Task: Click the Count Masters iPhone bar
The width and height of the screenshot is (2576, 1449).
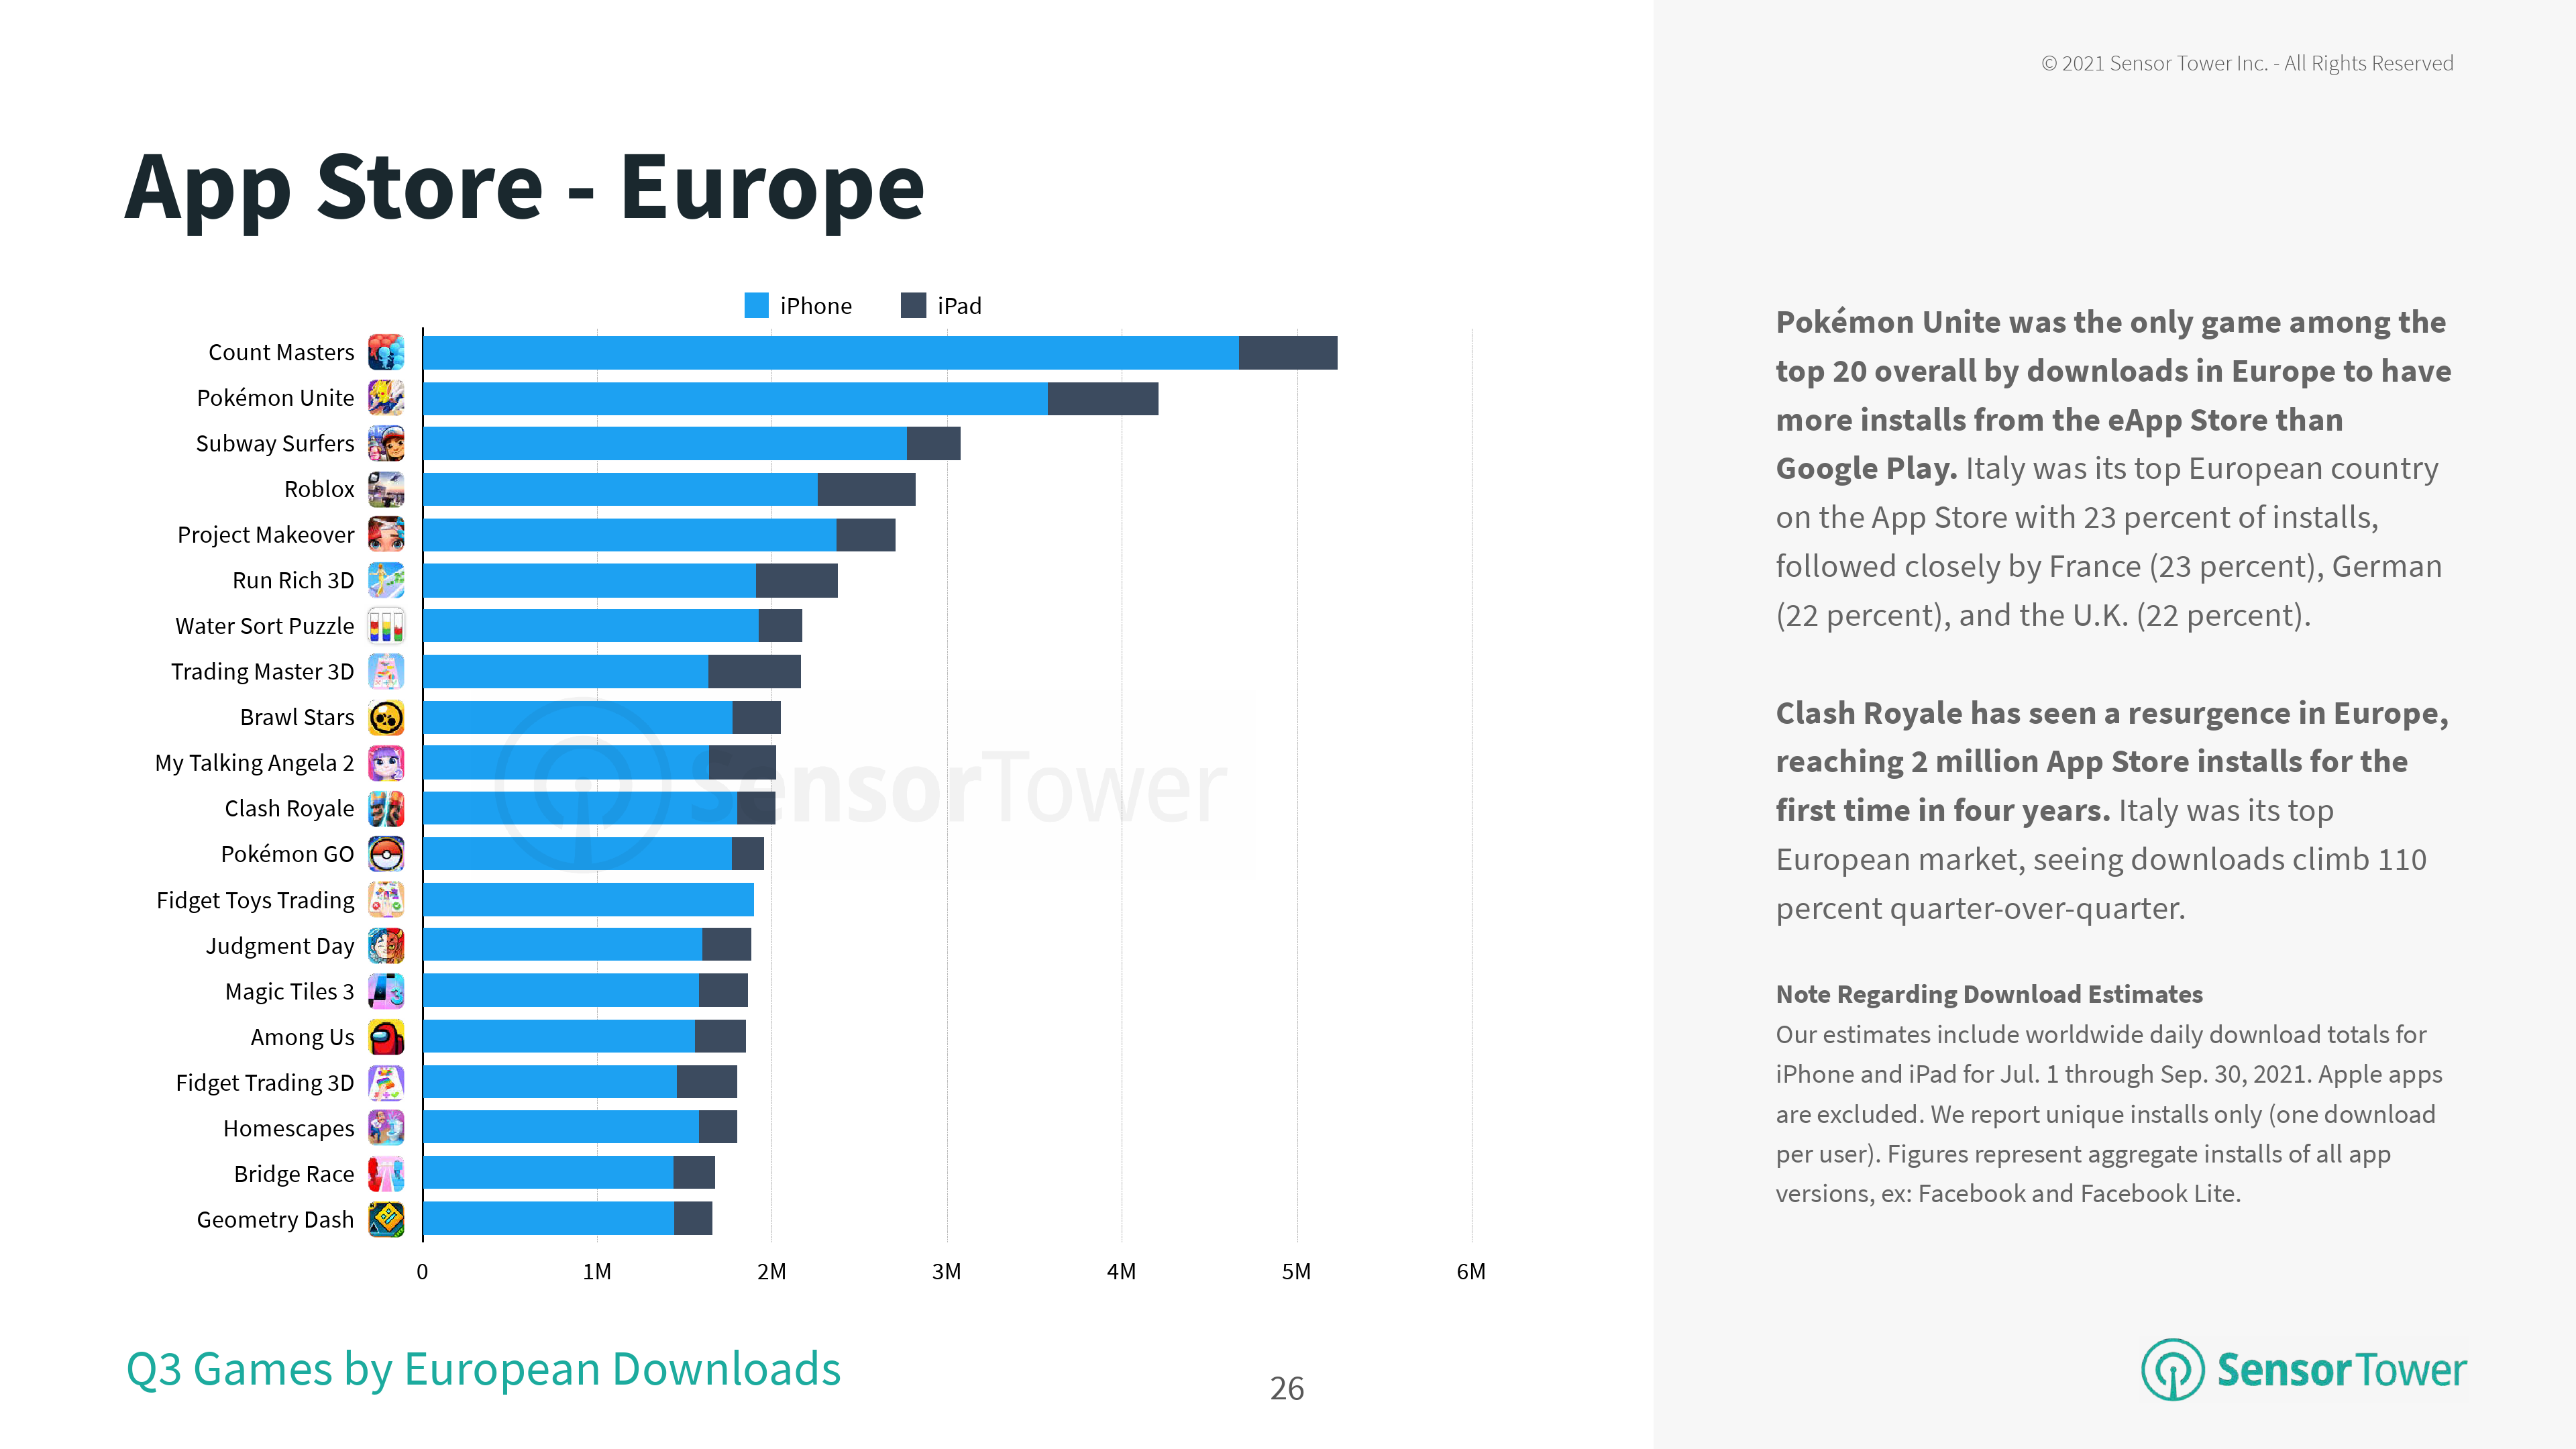Action: pos(830,353)
